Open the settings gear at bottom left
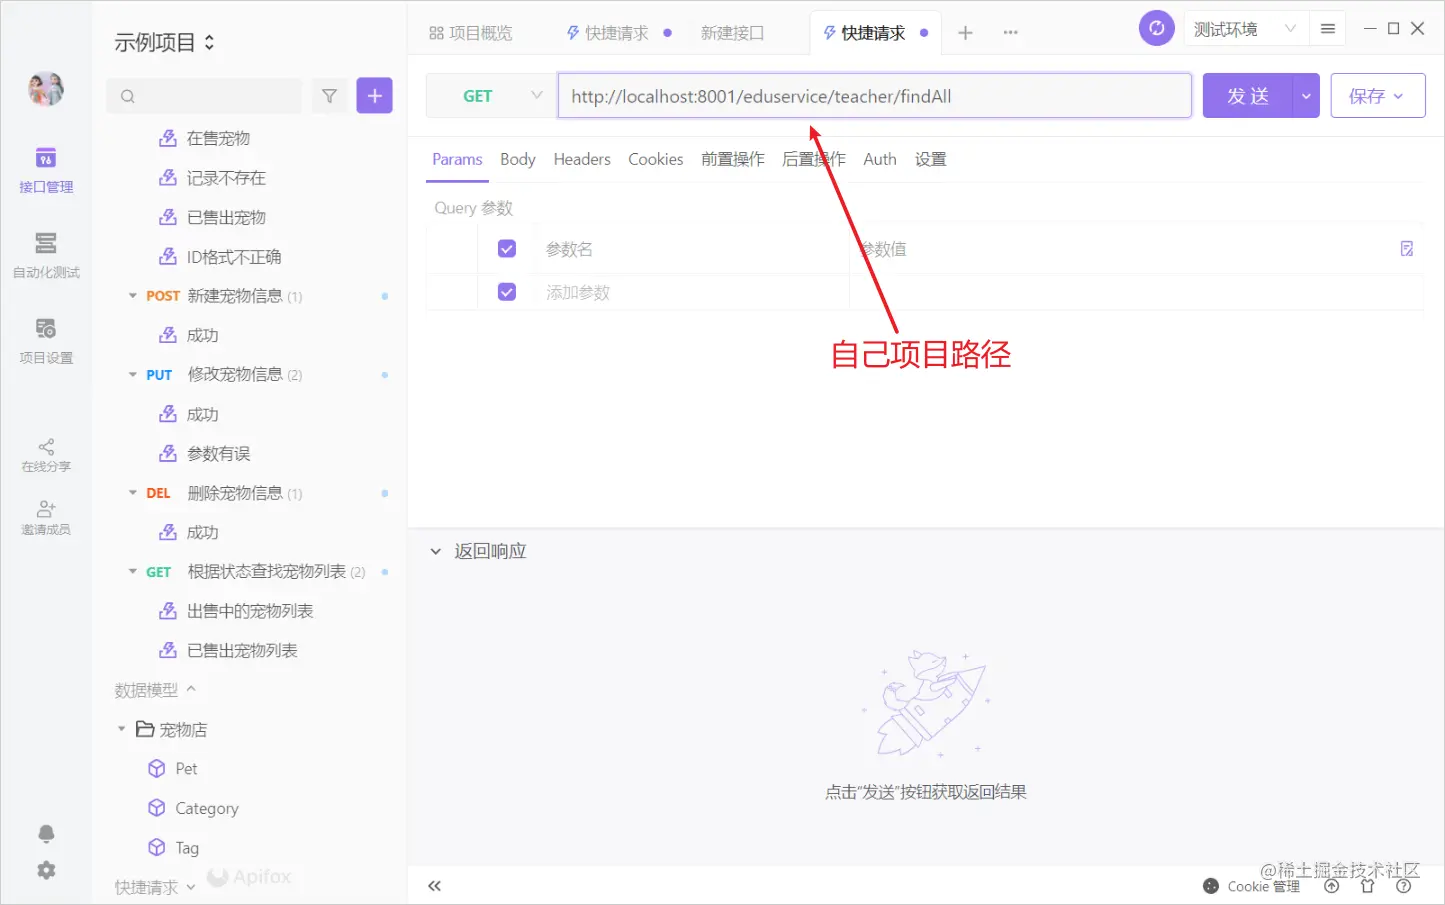Viewport: 1445px width, 905px height. 45,870
